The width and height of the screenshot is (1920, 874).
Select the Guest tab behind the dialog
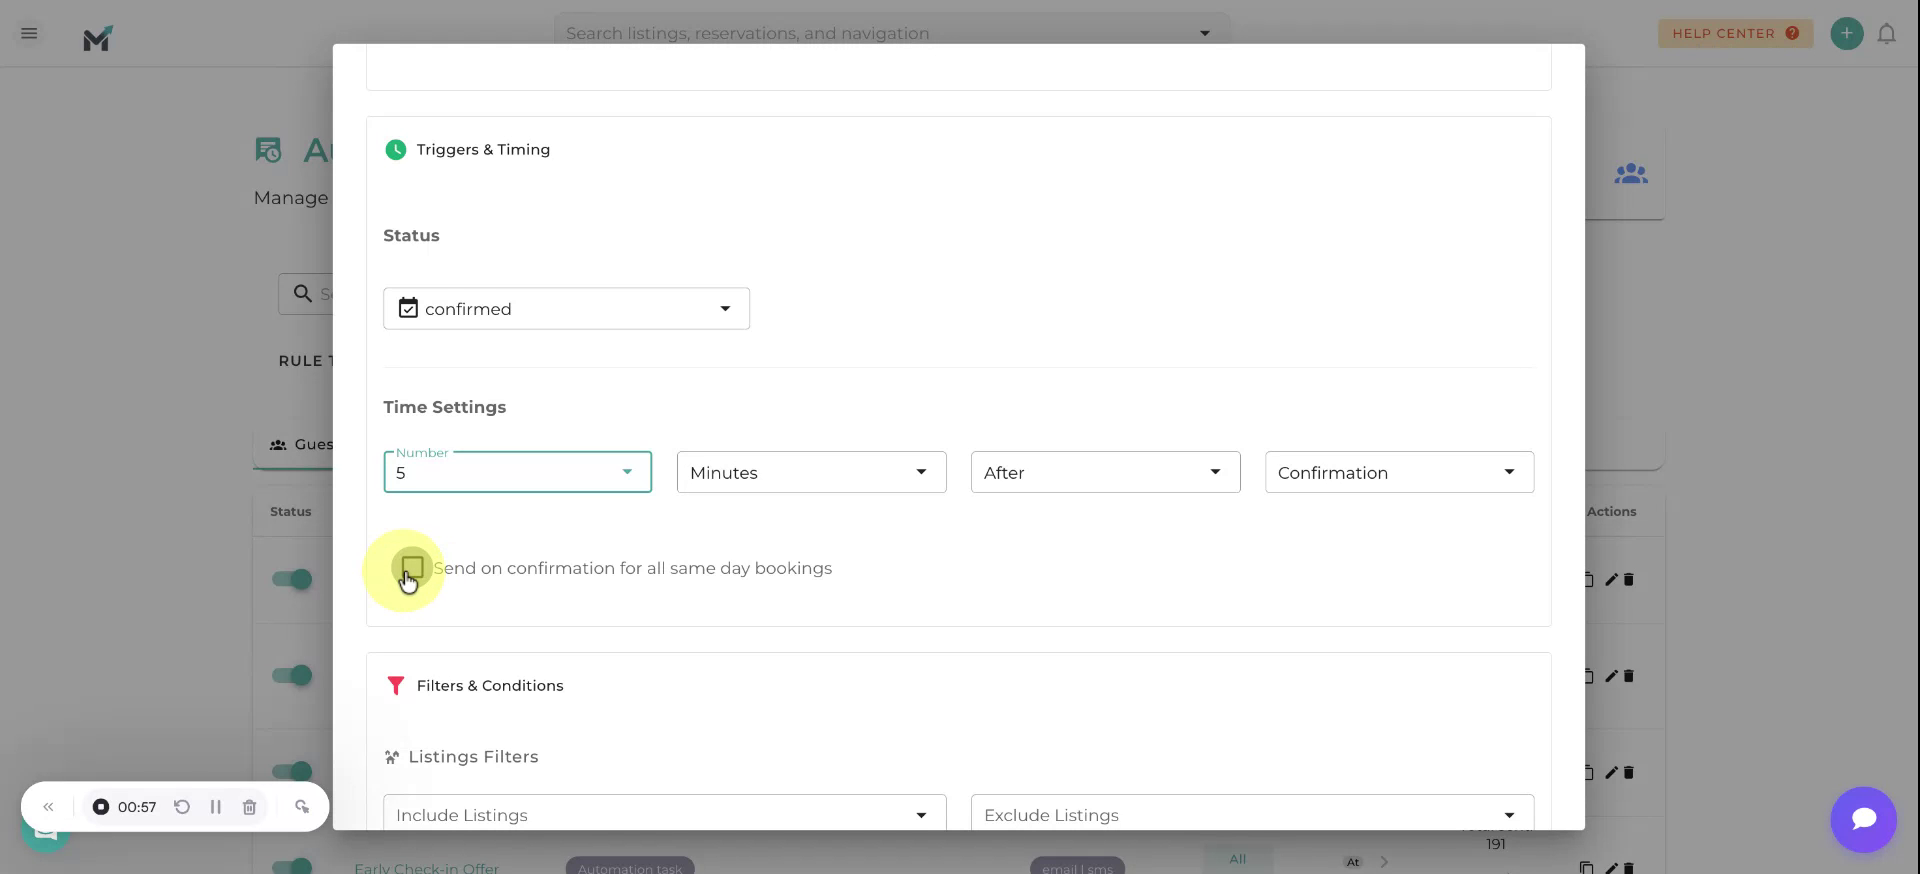click(x=302, y=444)
